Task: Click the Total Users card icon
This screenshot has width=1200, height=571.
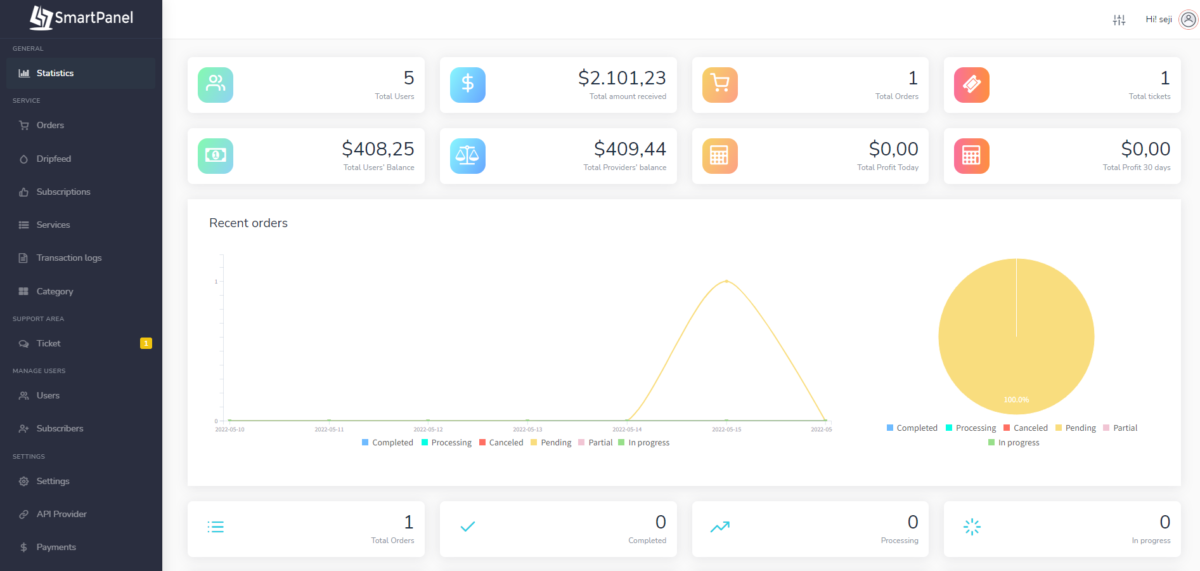Action: coord(215,85)
